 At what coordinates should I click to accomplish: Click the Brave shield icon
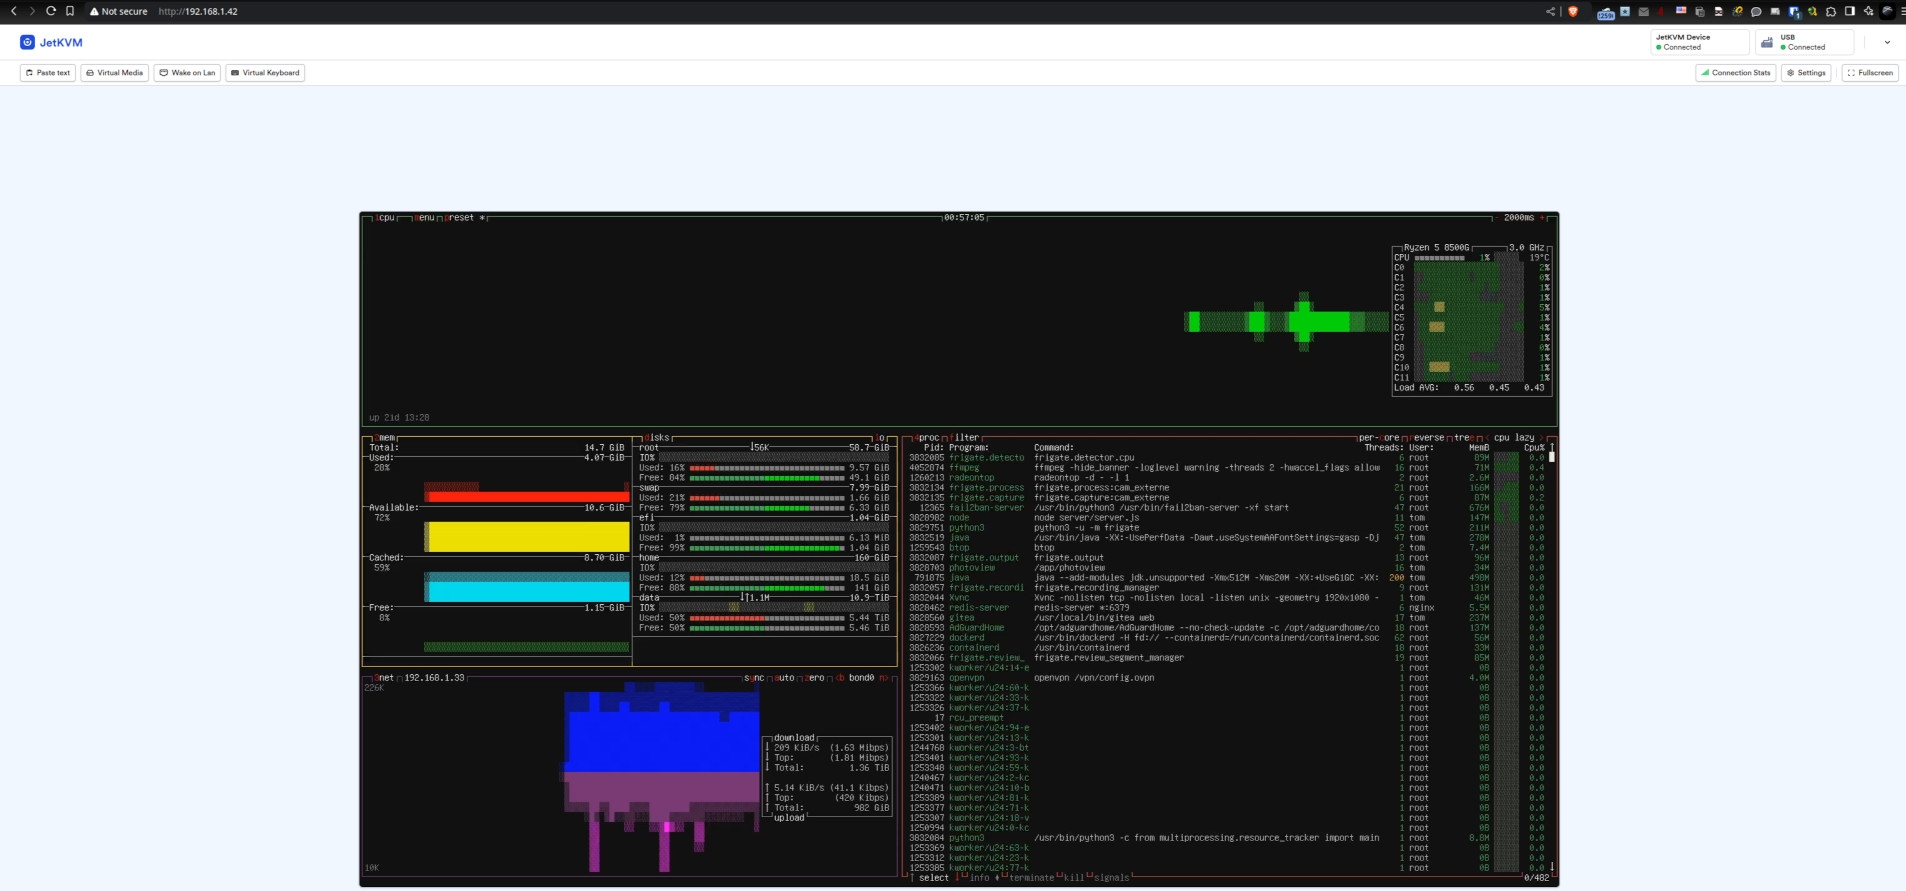[1573, 12]
